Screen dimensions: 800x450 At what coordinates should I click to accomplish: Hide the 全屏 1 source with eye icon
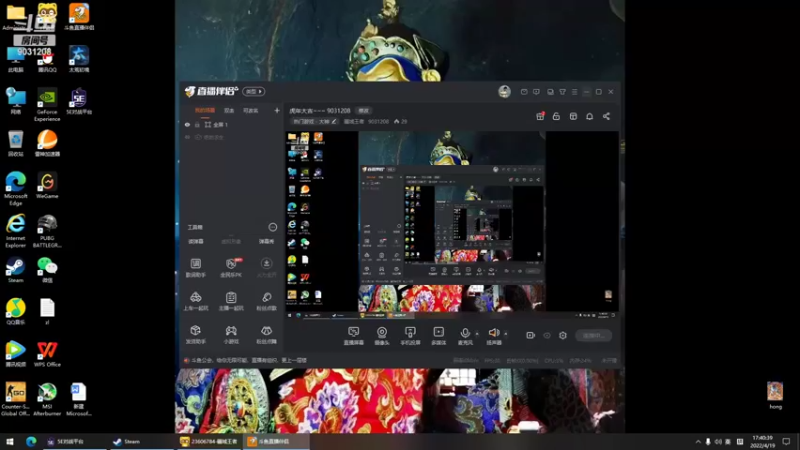coord(187,124)
